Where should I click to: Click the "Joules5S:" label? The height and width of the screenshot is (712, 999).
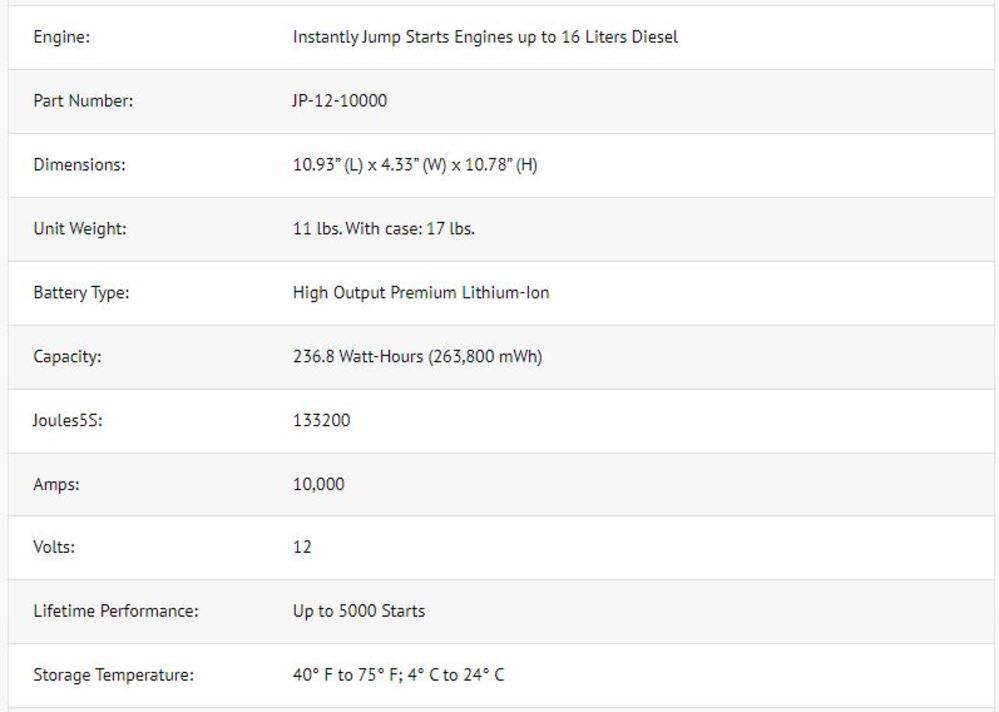pyautogui.click(x=68, y=421)
